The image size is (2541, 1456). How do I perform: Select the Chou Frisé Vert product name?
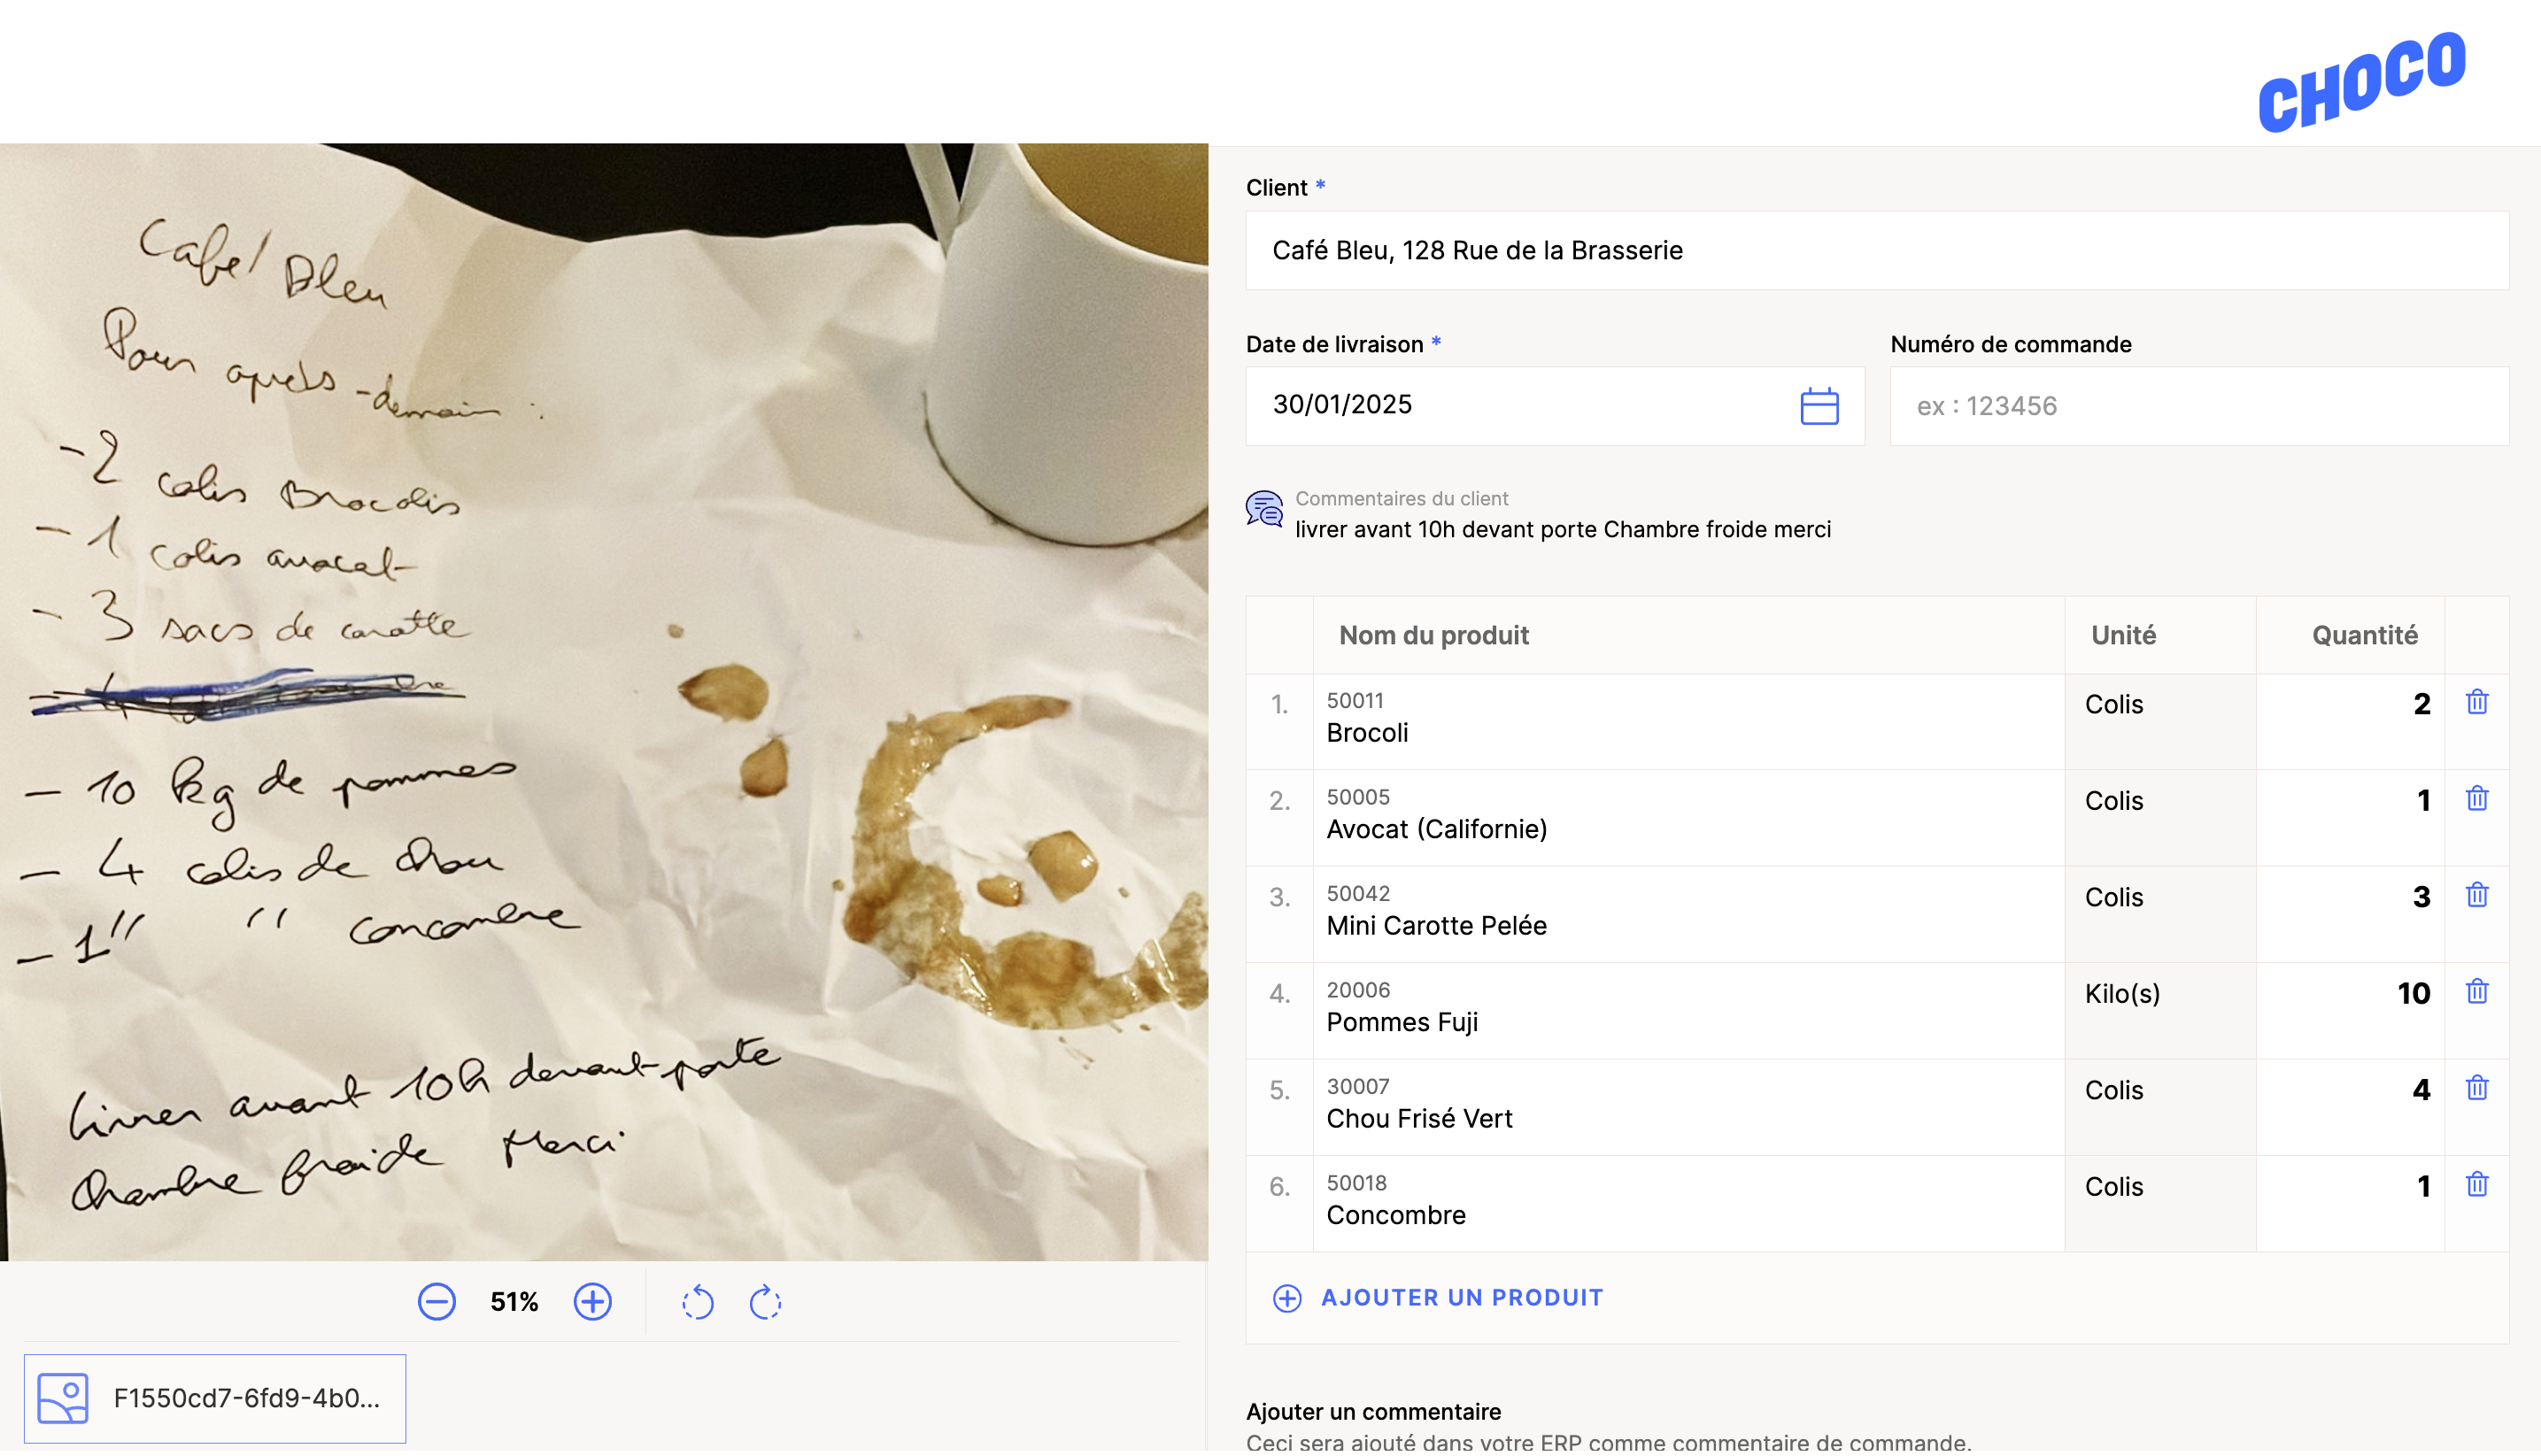[x=1419, y=1119]
